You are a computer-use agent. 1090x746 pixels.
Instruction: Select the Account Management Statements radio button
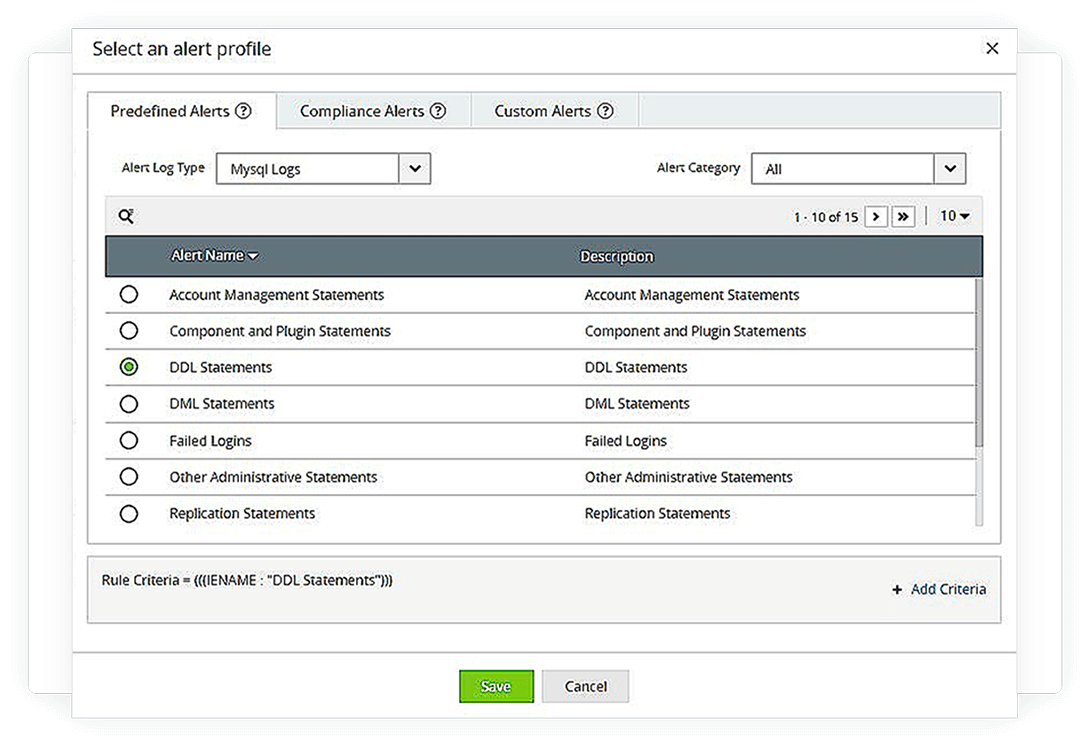[x=129, y=294]
